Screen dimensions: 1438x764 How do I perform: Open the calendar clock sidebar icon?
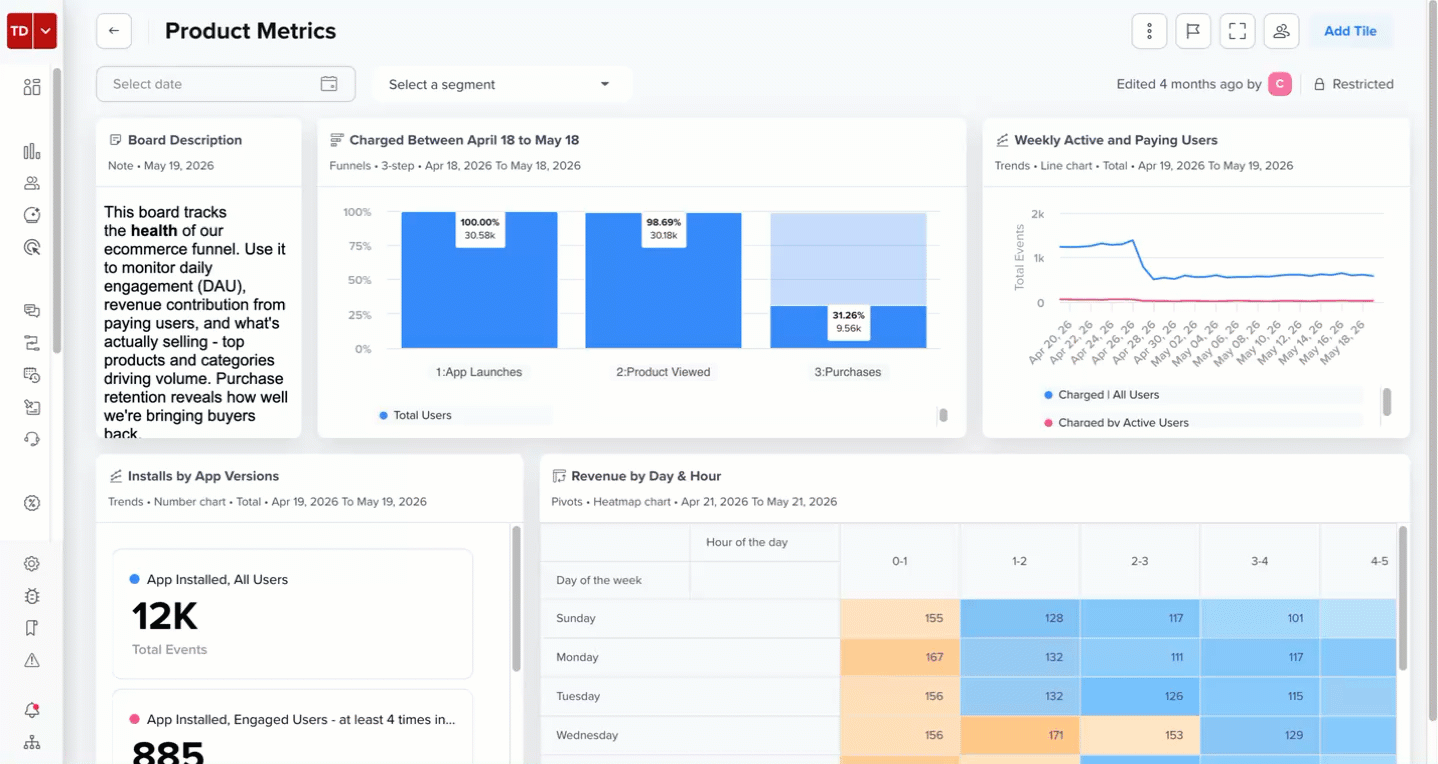pyautogui.click(x=32, y=375)
